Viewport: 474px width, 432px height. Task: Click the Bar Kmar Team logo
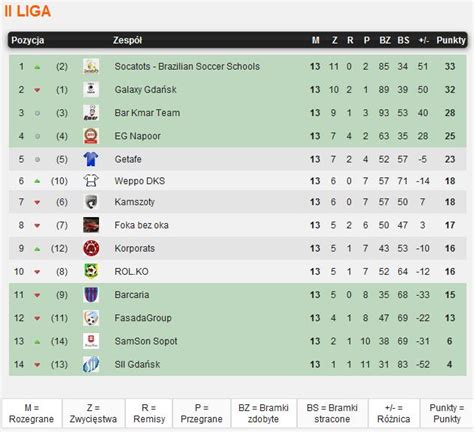click(x=91, y=113)
